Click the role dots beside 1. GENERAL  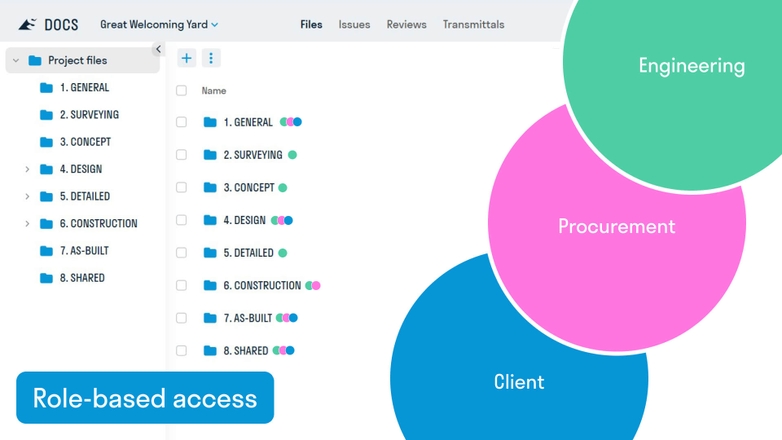pos(291,122)
